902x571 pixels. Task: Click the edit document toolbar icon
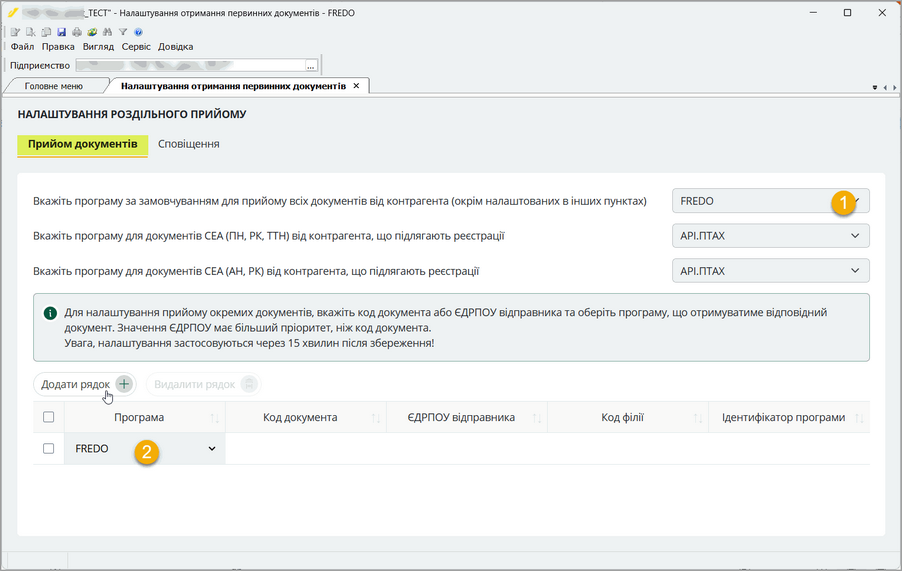(x=16, y=32)
